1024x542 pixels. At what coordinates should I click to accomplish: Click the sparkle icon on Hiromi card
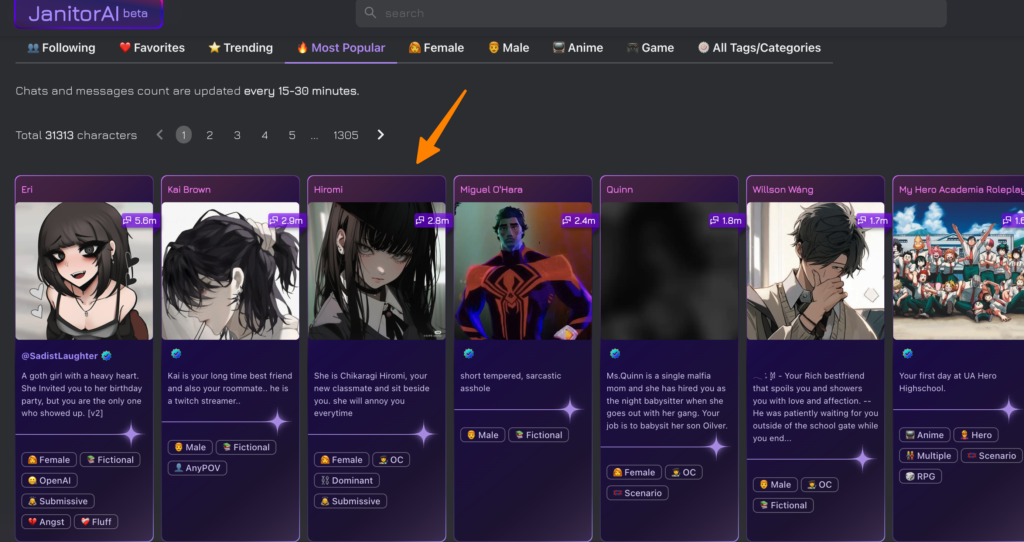[x=424, y=433]
